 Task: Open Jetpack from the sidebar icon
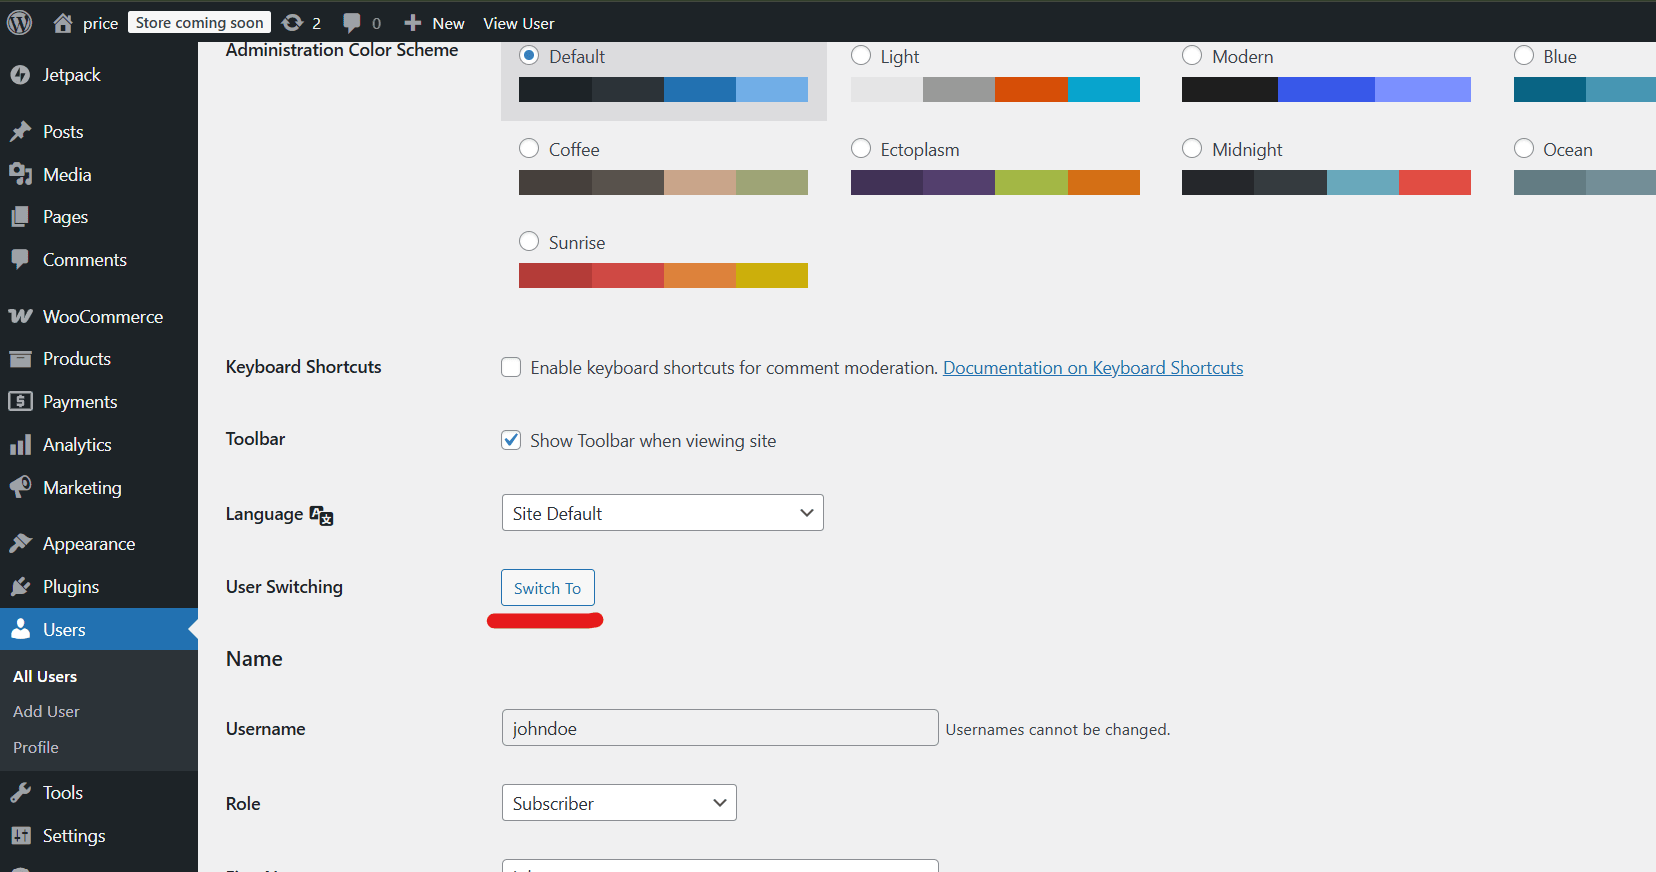click(20, 75)
